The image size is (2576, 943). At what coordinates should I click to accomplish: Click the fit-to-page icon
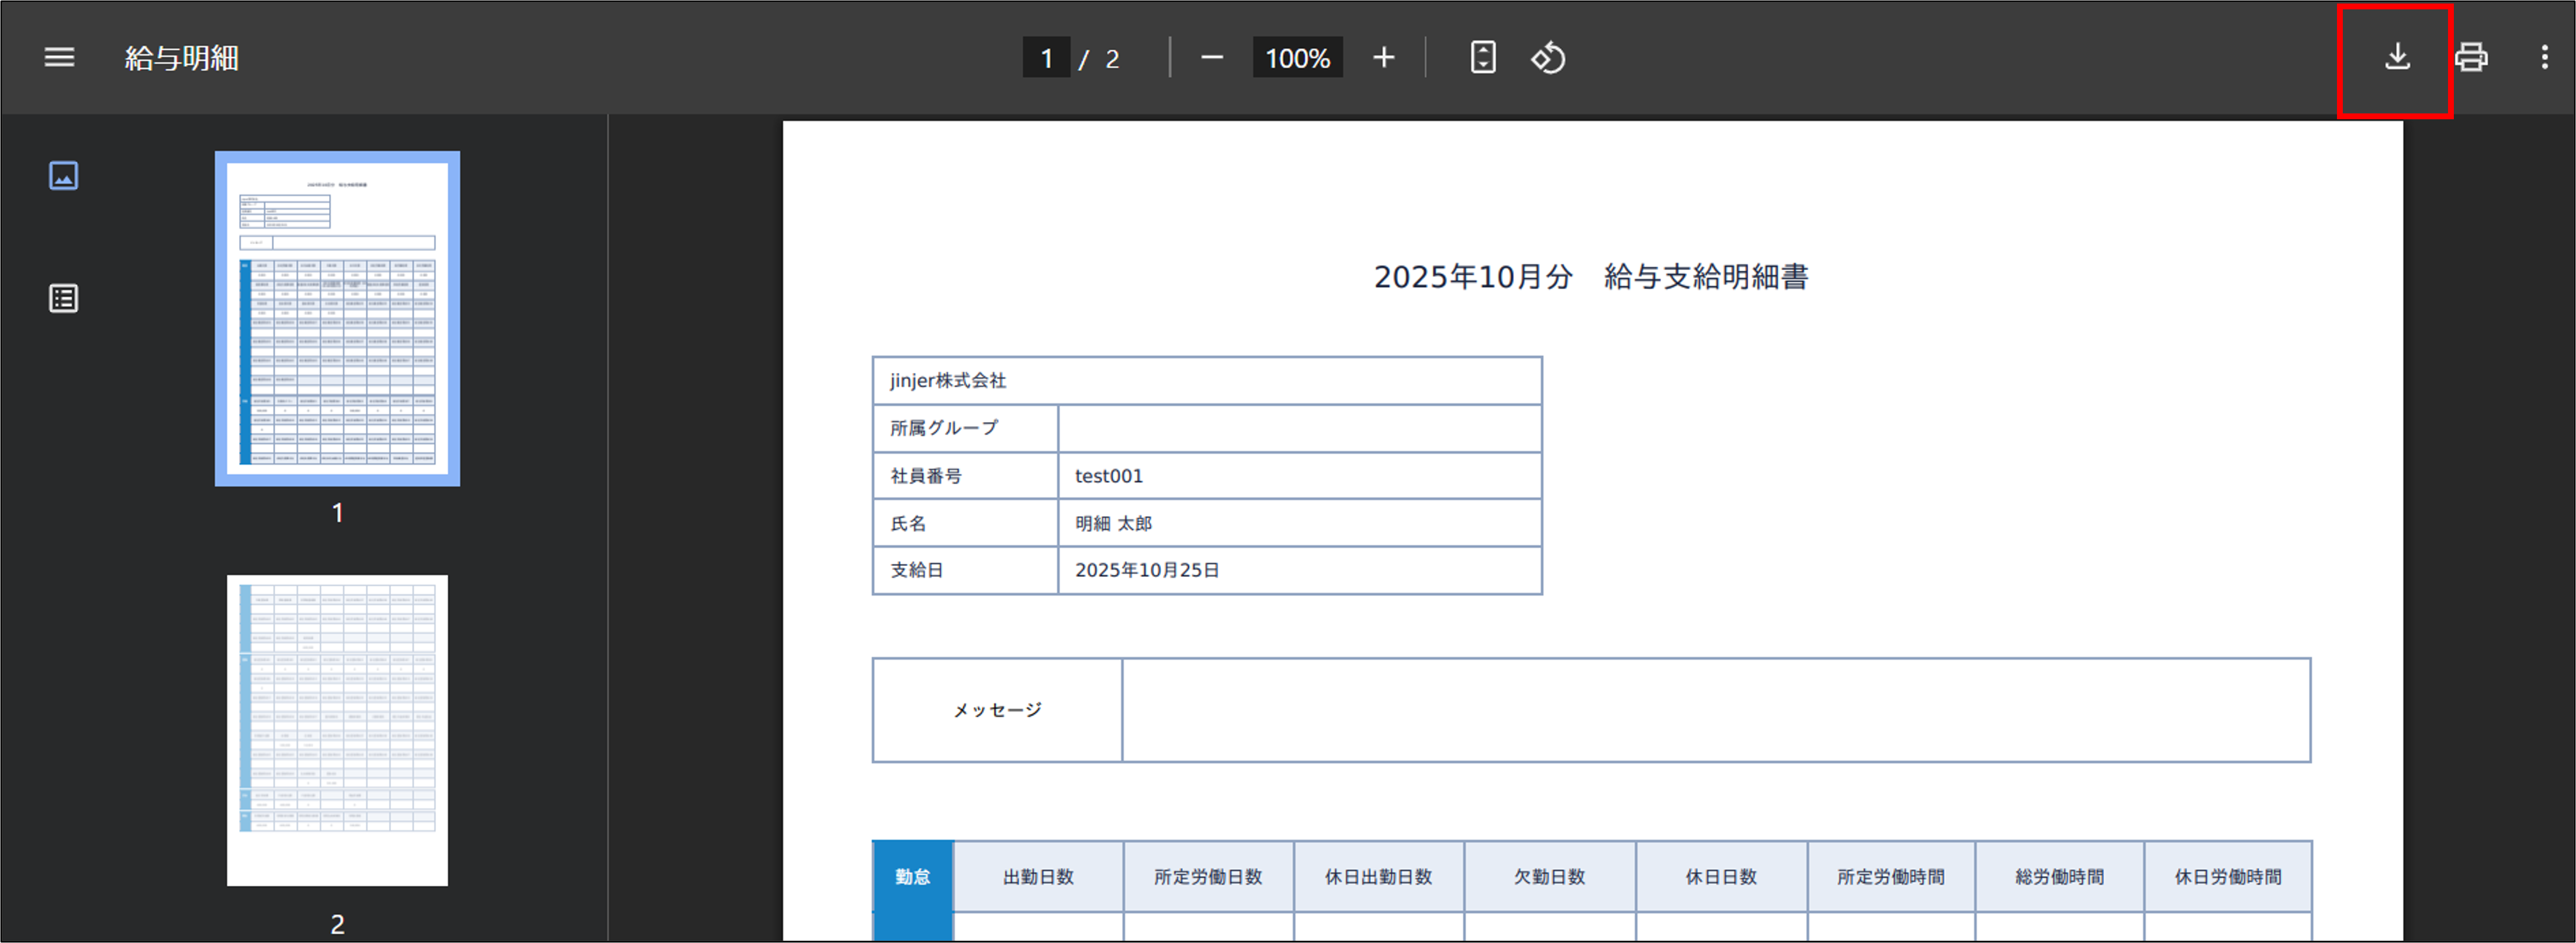click(x=1482, y=57)
